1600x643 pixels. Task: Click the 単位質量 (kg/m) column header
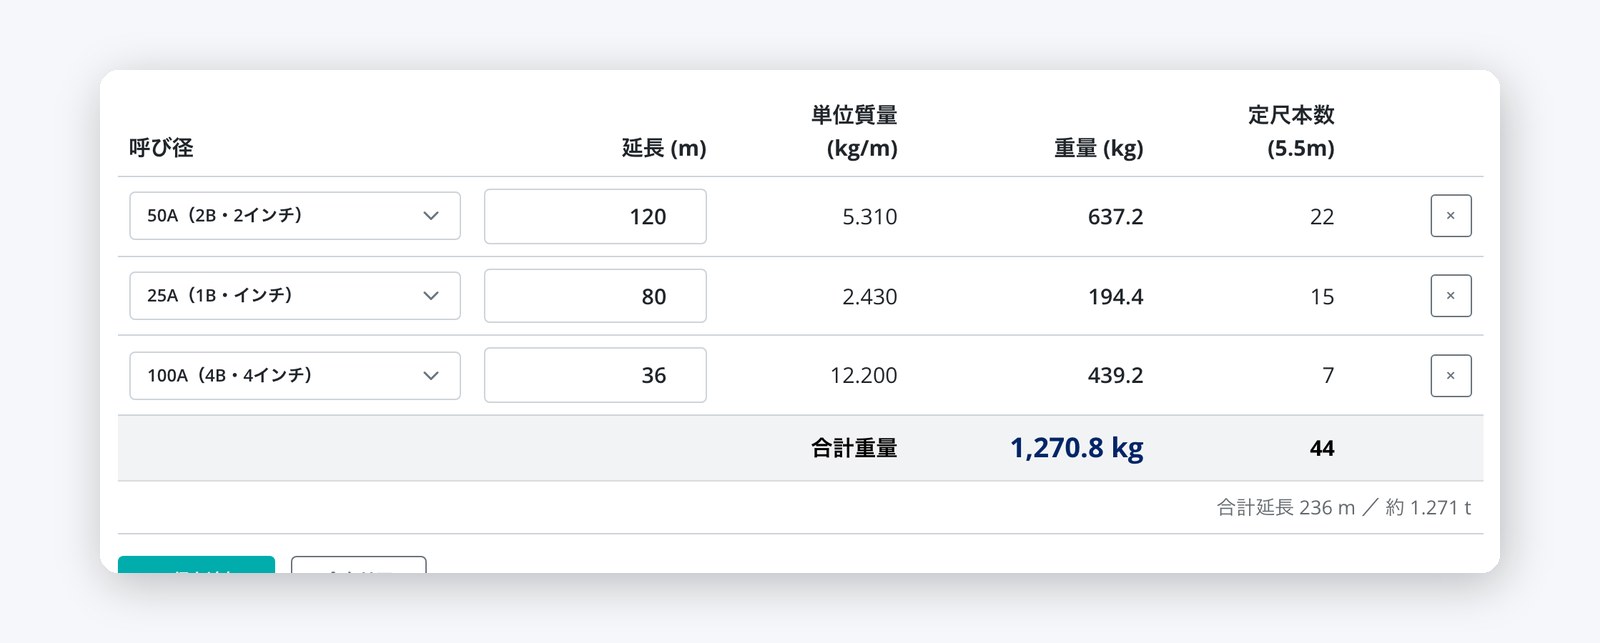coord(854,132)
